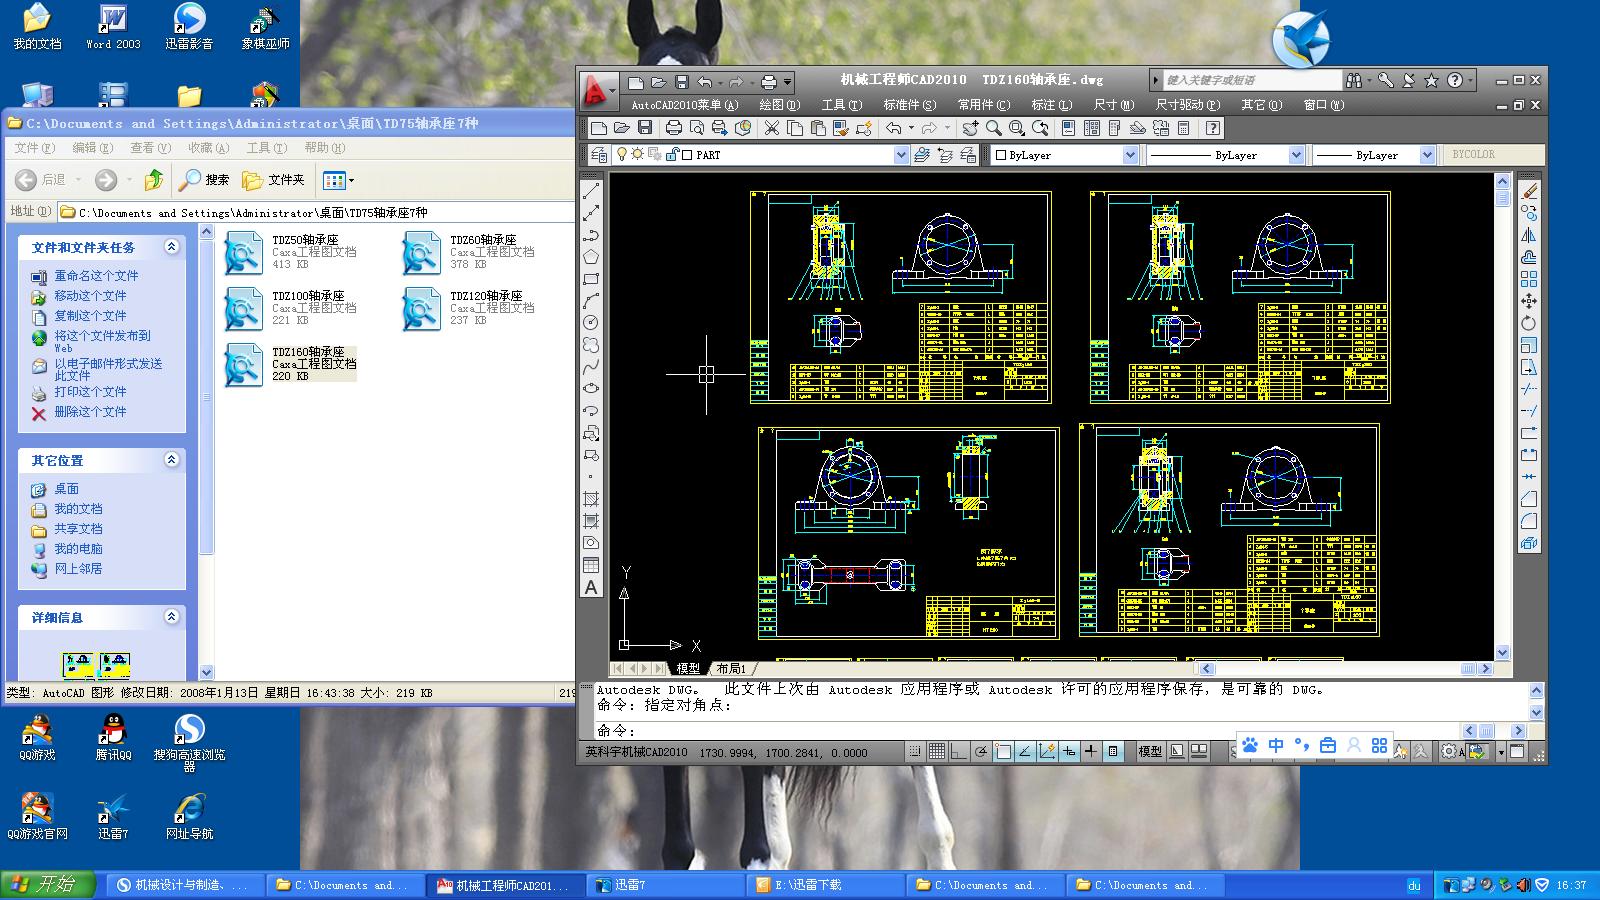The width and height of the screenshot is (1600, 900).
Task: Open the PART layer dropdown
Action: point(901,155)
